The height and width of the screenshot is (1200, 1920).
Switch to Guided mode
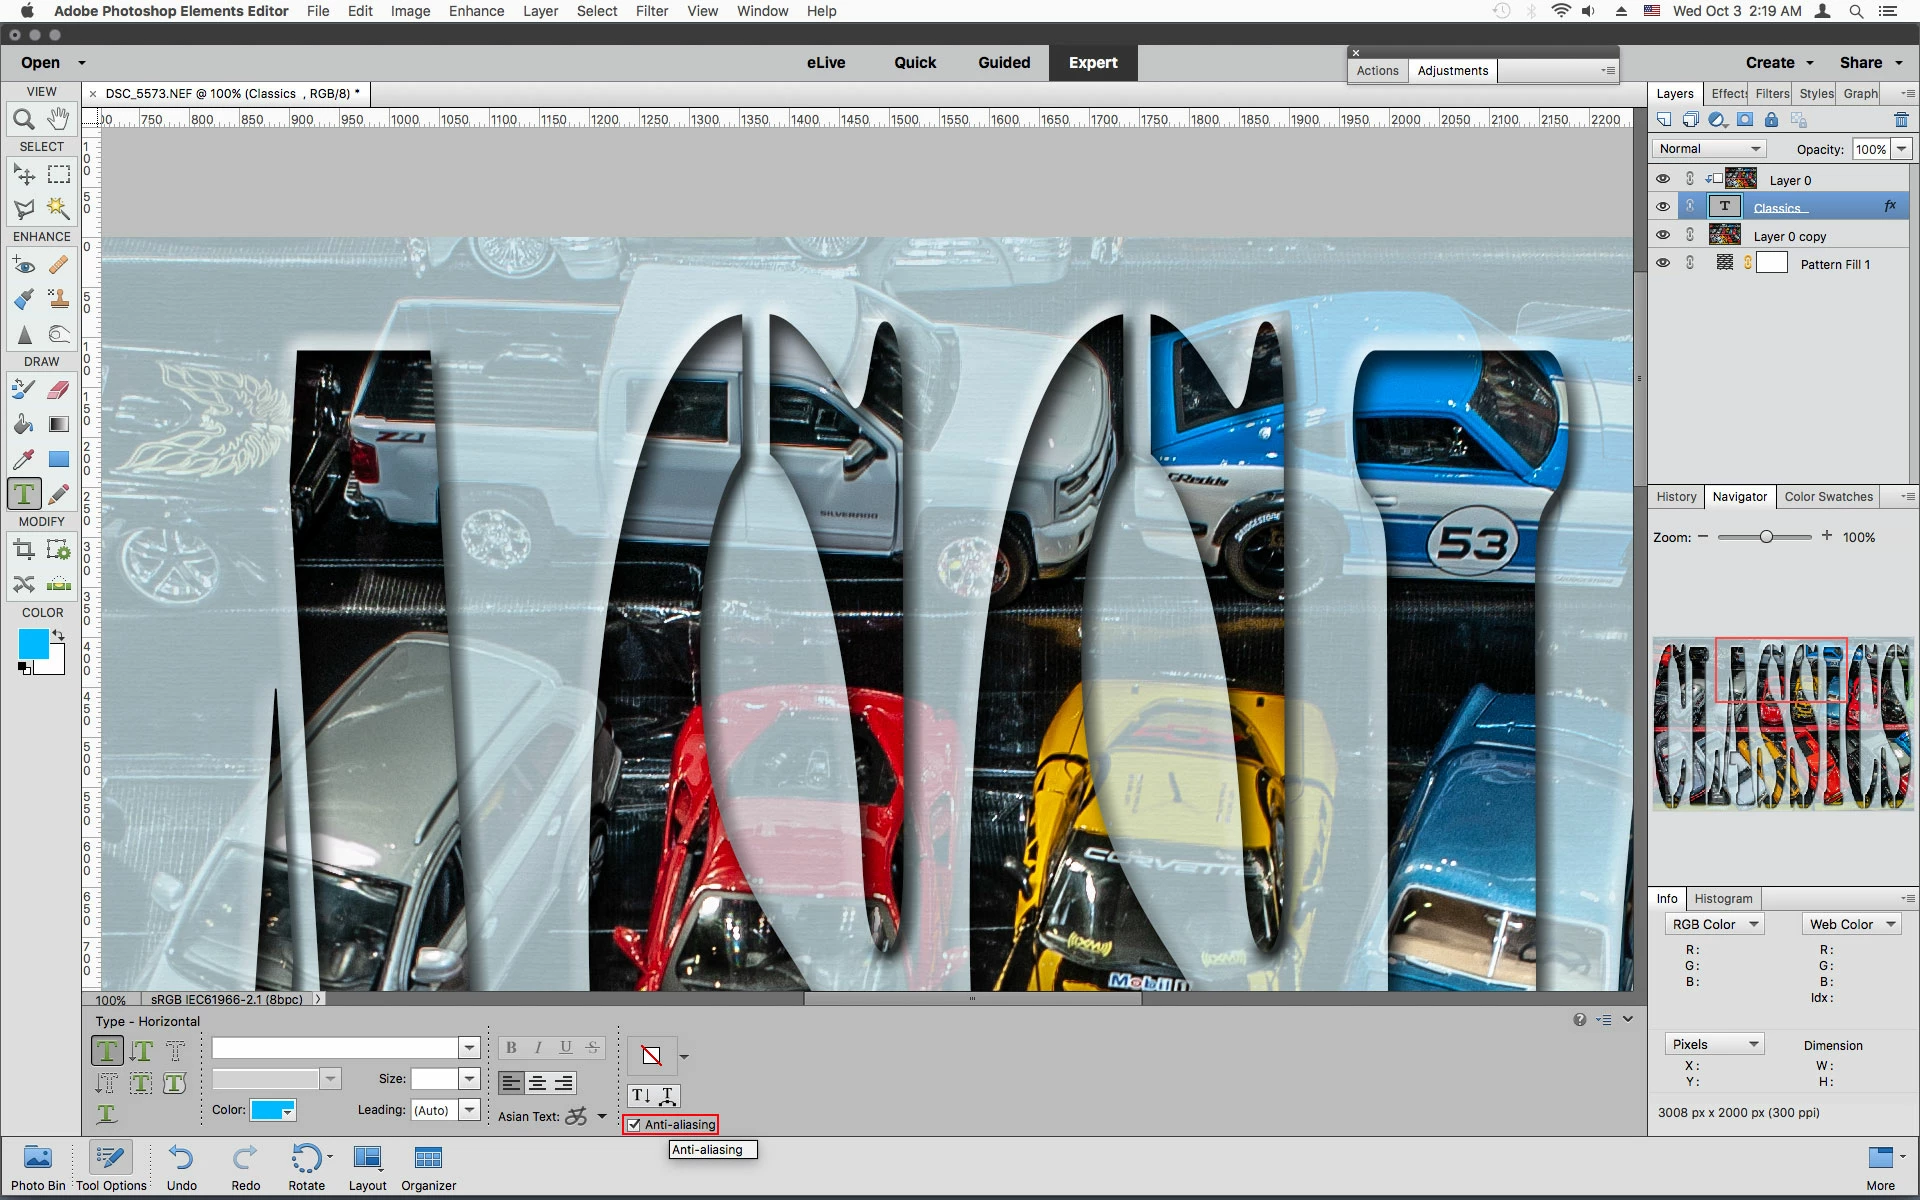(1003, 62)
